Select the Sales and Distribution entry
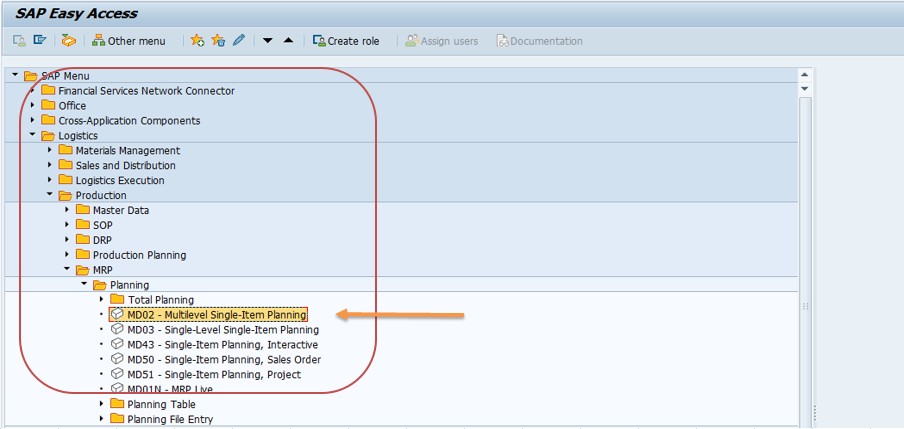904x429 pixels. tap(126, 165)
